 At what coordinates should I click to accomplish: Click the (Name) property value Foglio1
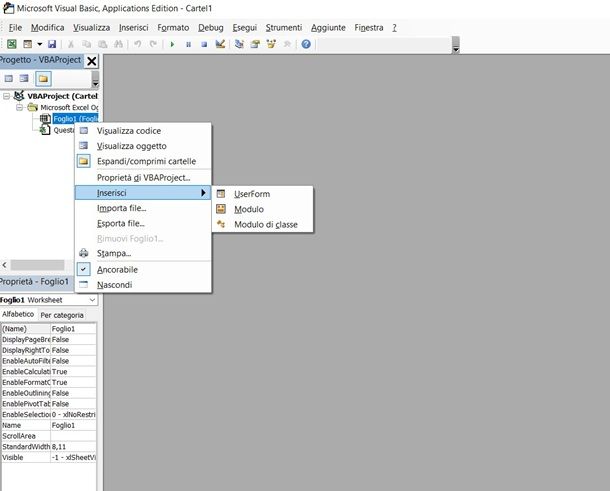73,329
